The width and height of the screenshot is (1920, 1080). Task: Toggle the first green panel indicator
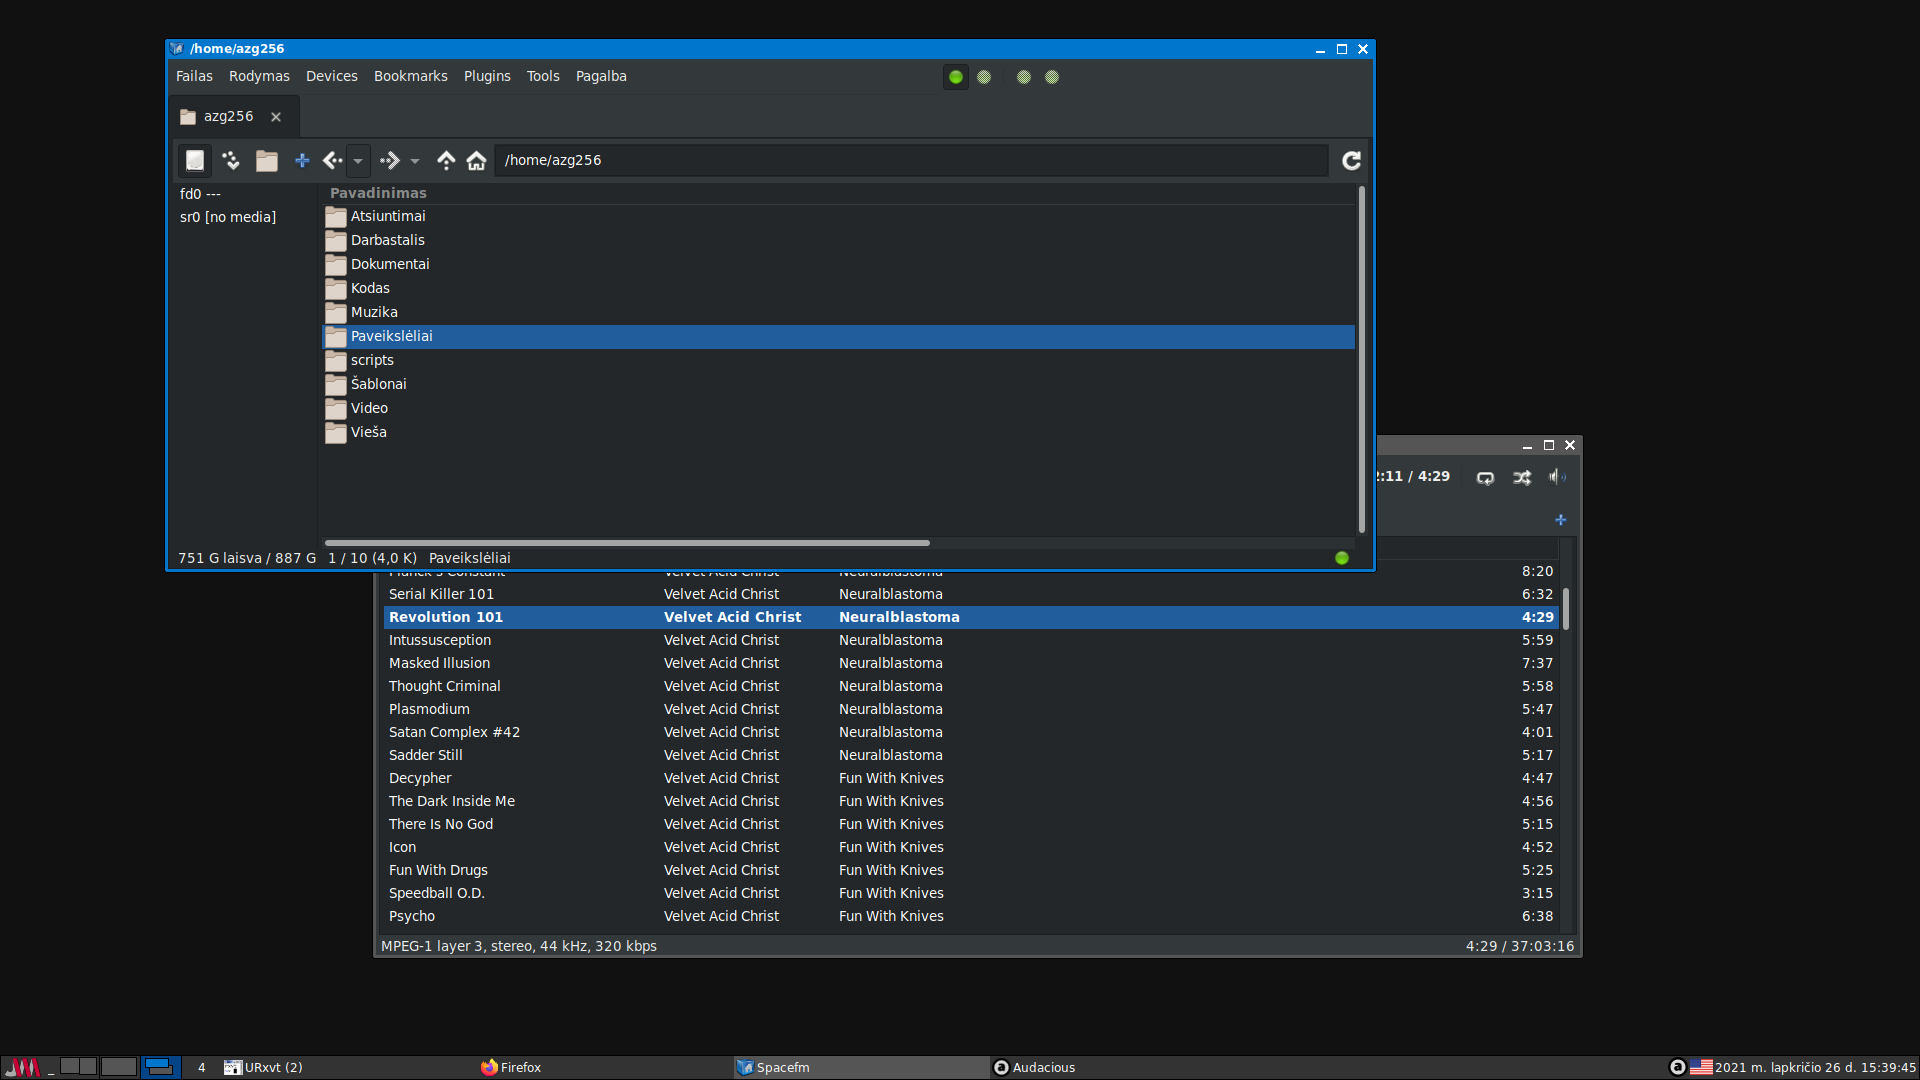click(x=956, y=77)
